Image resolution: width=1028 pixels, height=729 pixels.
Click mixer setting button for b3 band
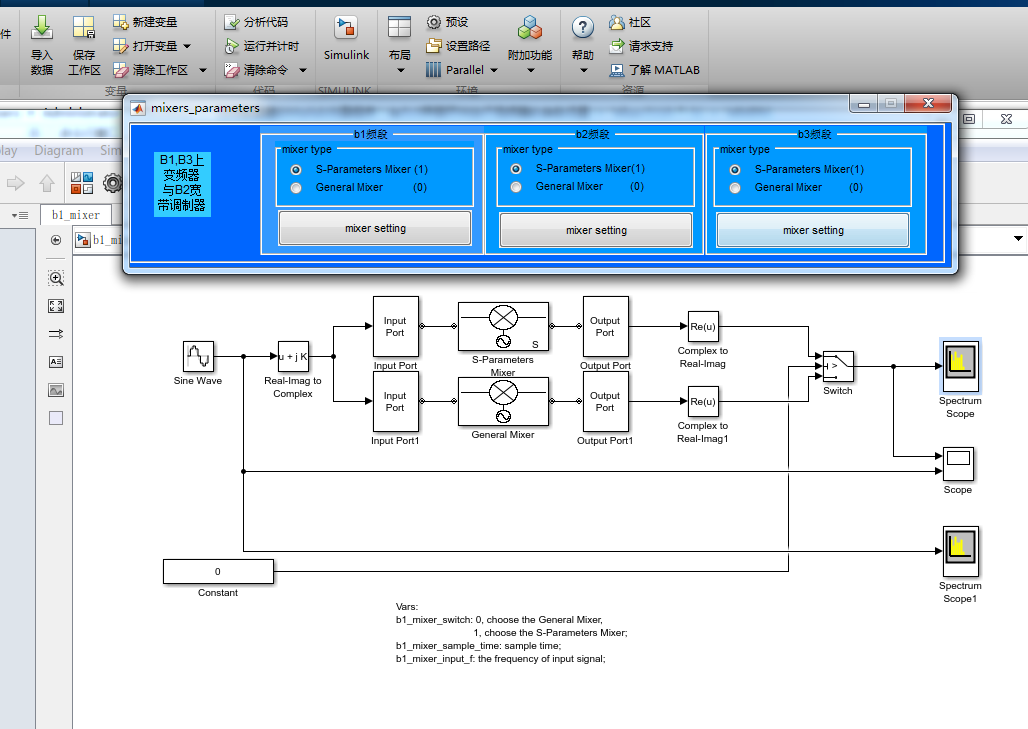click(813, 230)
